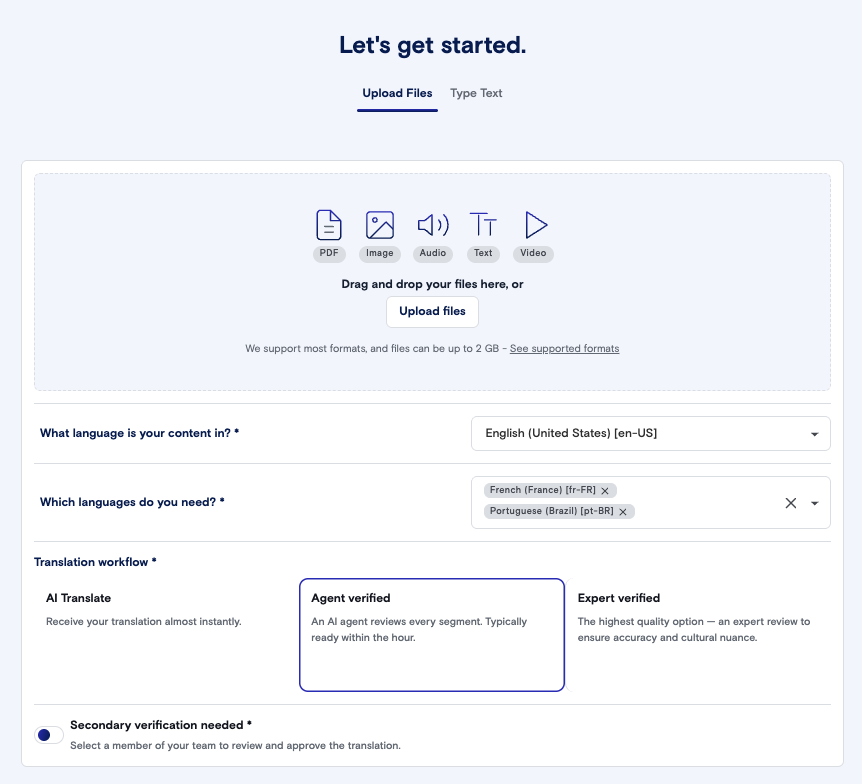Open the See supported formats link
Screen dimensions: 862x784
[564, 349]
